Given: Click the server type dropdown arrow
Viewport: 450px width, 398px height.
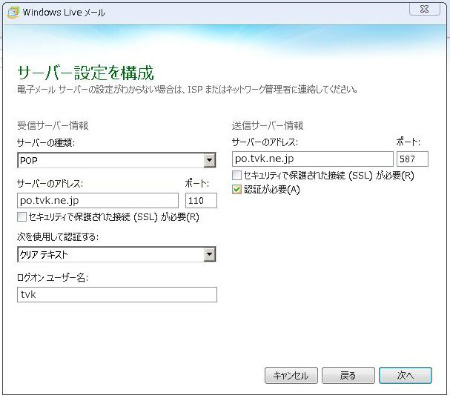Looking at the screenshot, I should click(x=209, y=160).
